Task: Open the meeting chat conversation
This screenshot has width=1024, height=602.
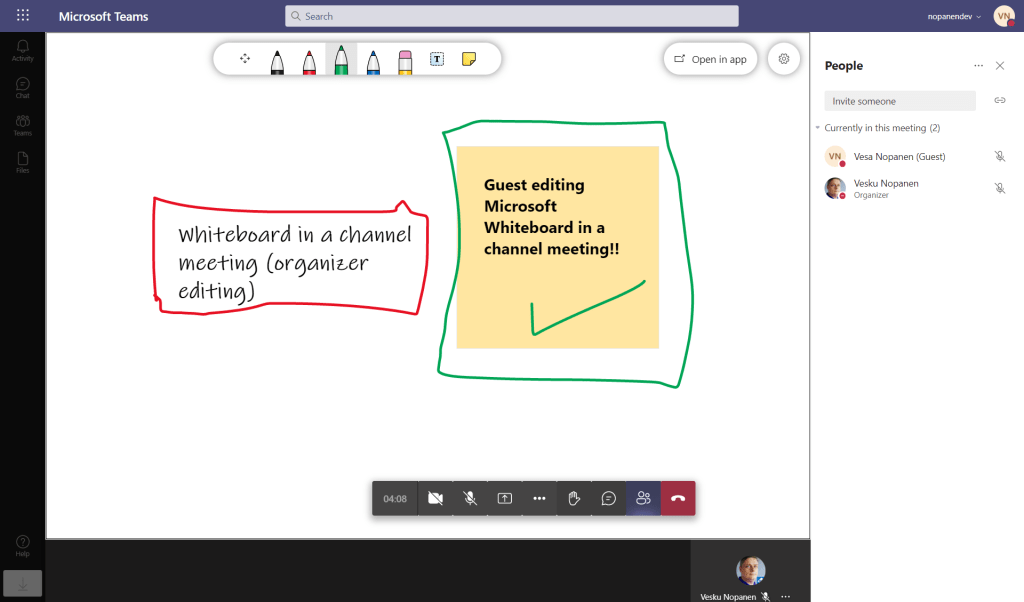Action: coord(609,498)
